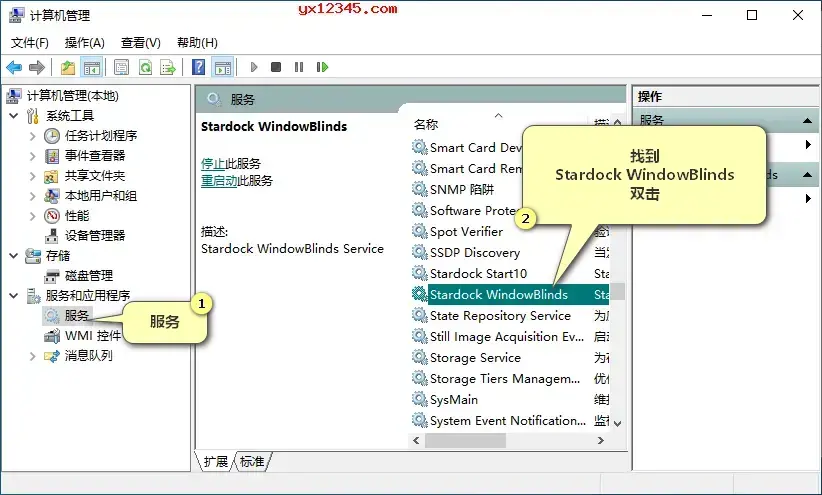Switch to the 标准 tab

[x=252, y=461]
